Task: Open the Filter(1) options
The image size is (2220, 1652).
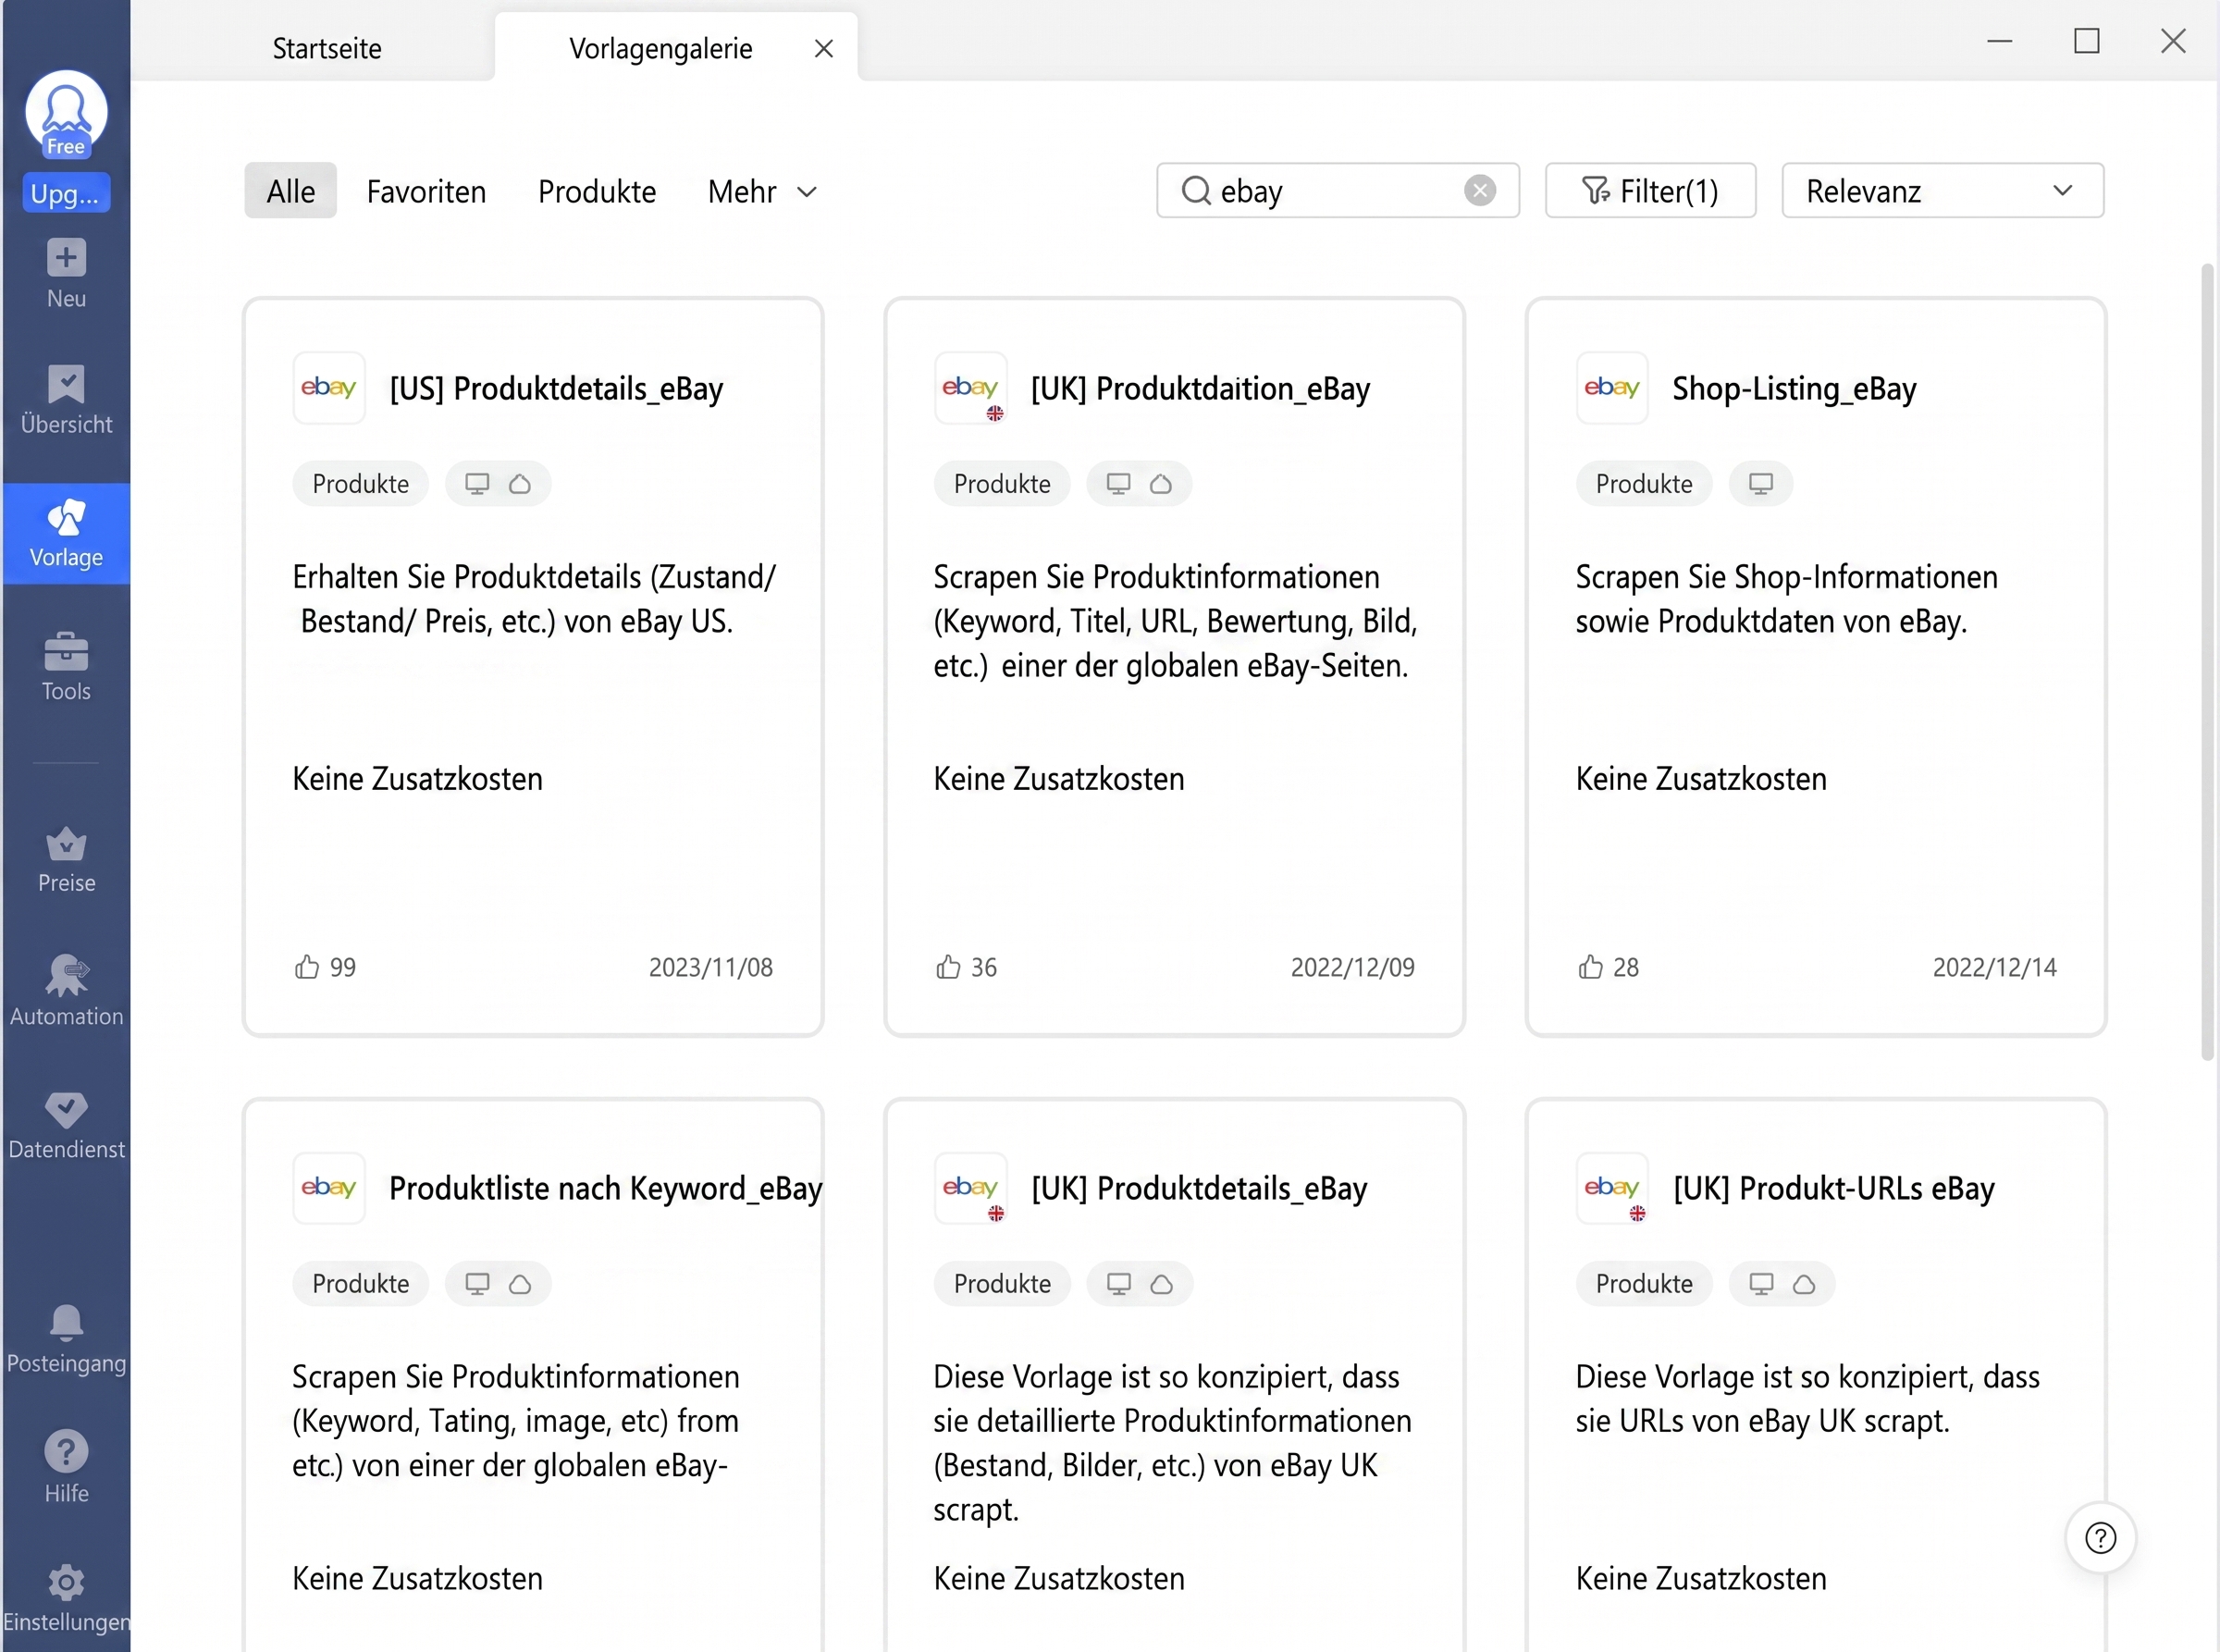Action: click(x=1650, y=190)
